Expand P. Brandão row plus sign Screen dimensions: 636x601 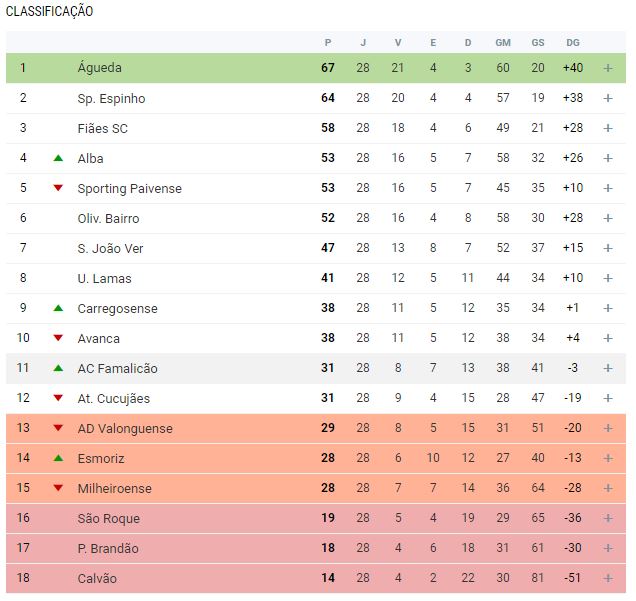608,548
